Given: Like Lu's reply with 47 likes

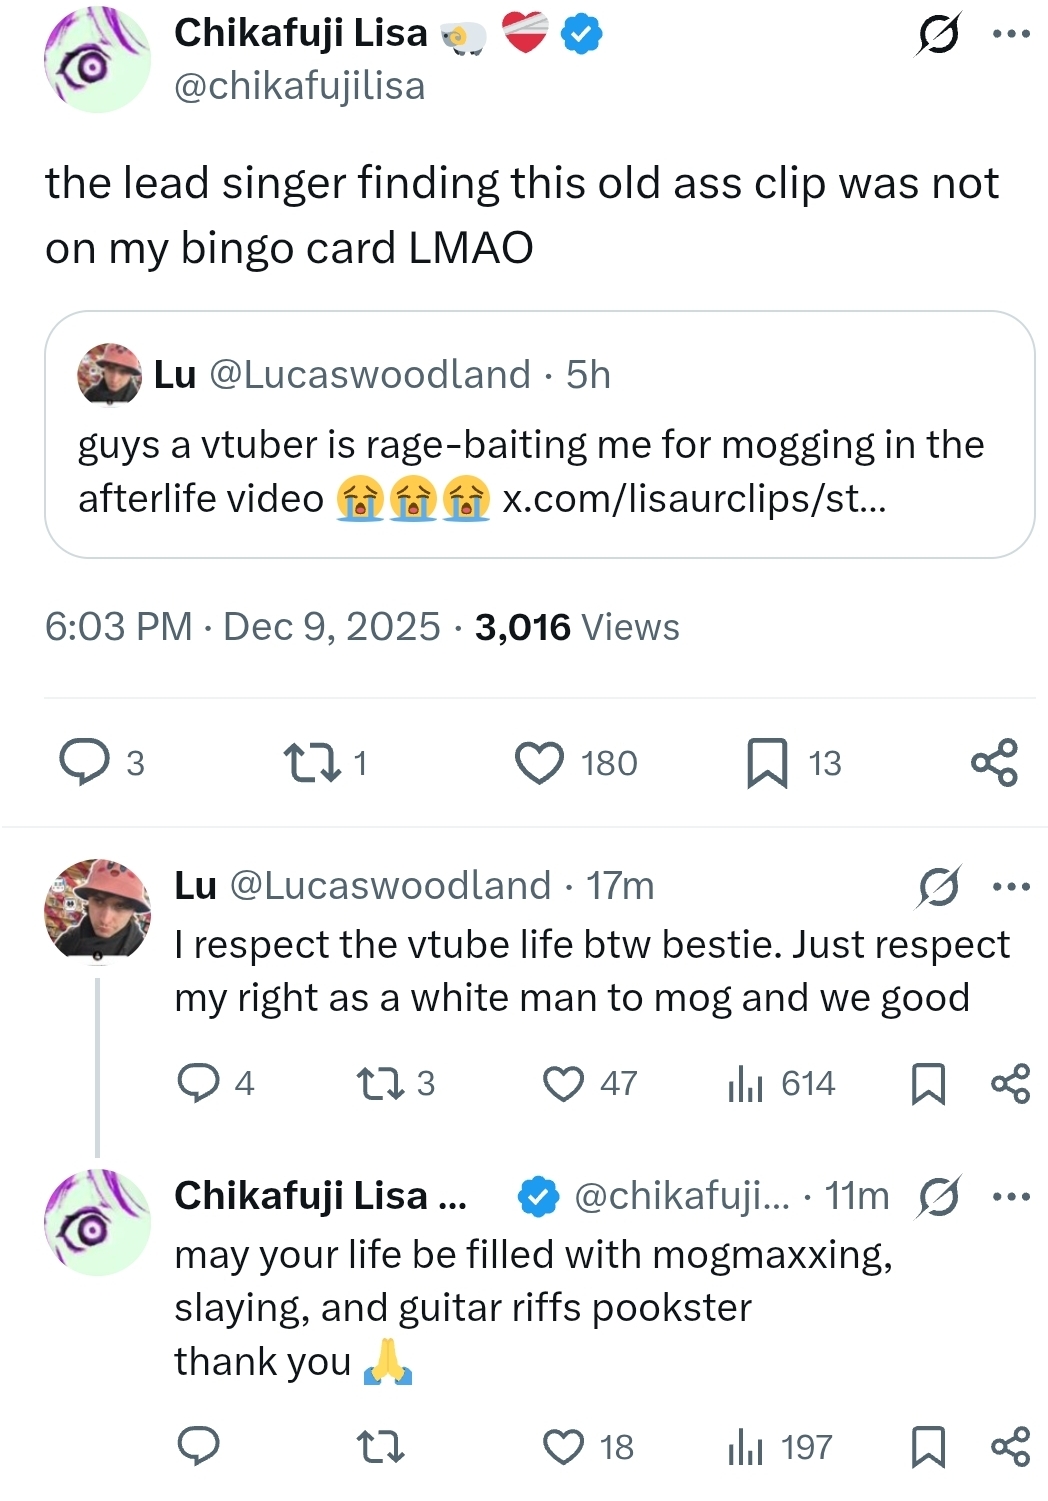Looking at the screenshot, I should [563, 1083].
